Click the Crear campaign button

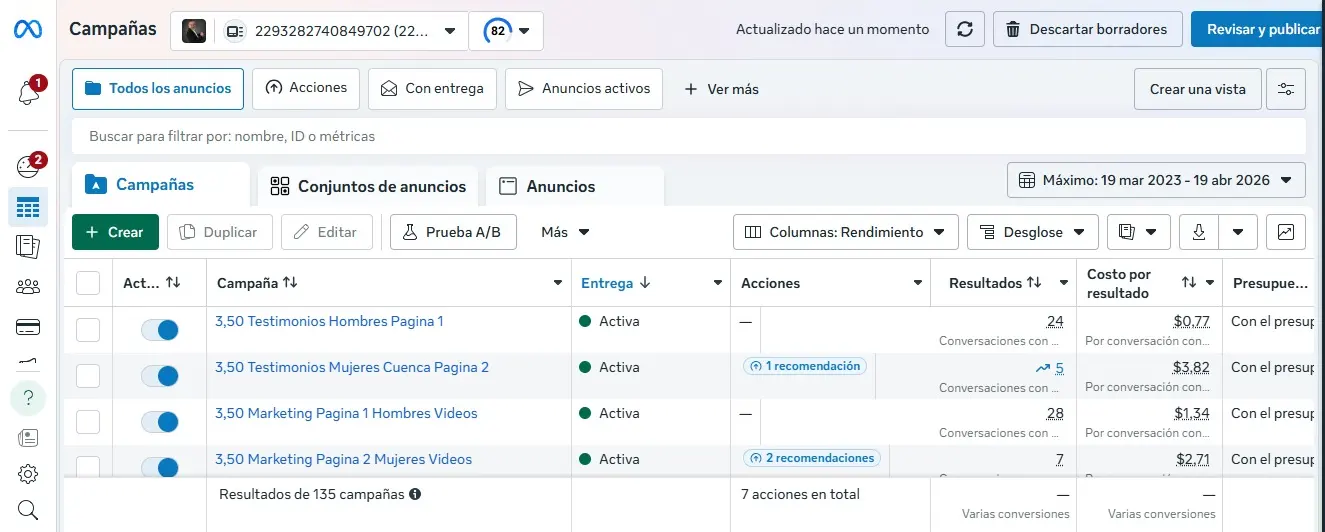tap(115, 232)
